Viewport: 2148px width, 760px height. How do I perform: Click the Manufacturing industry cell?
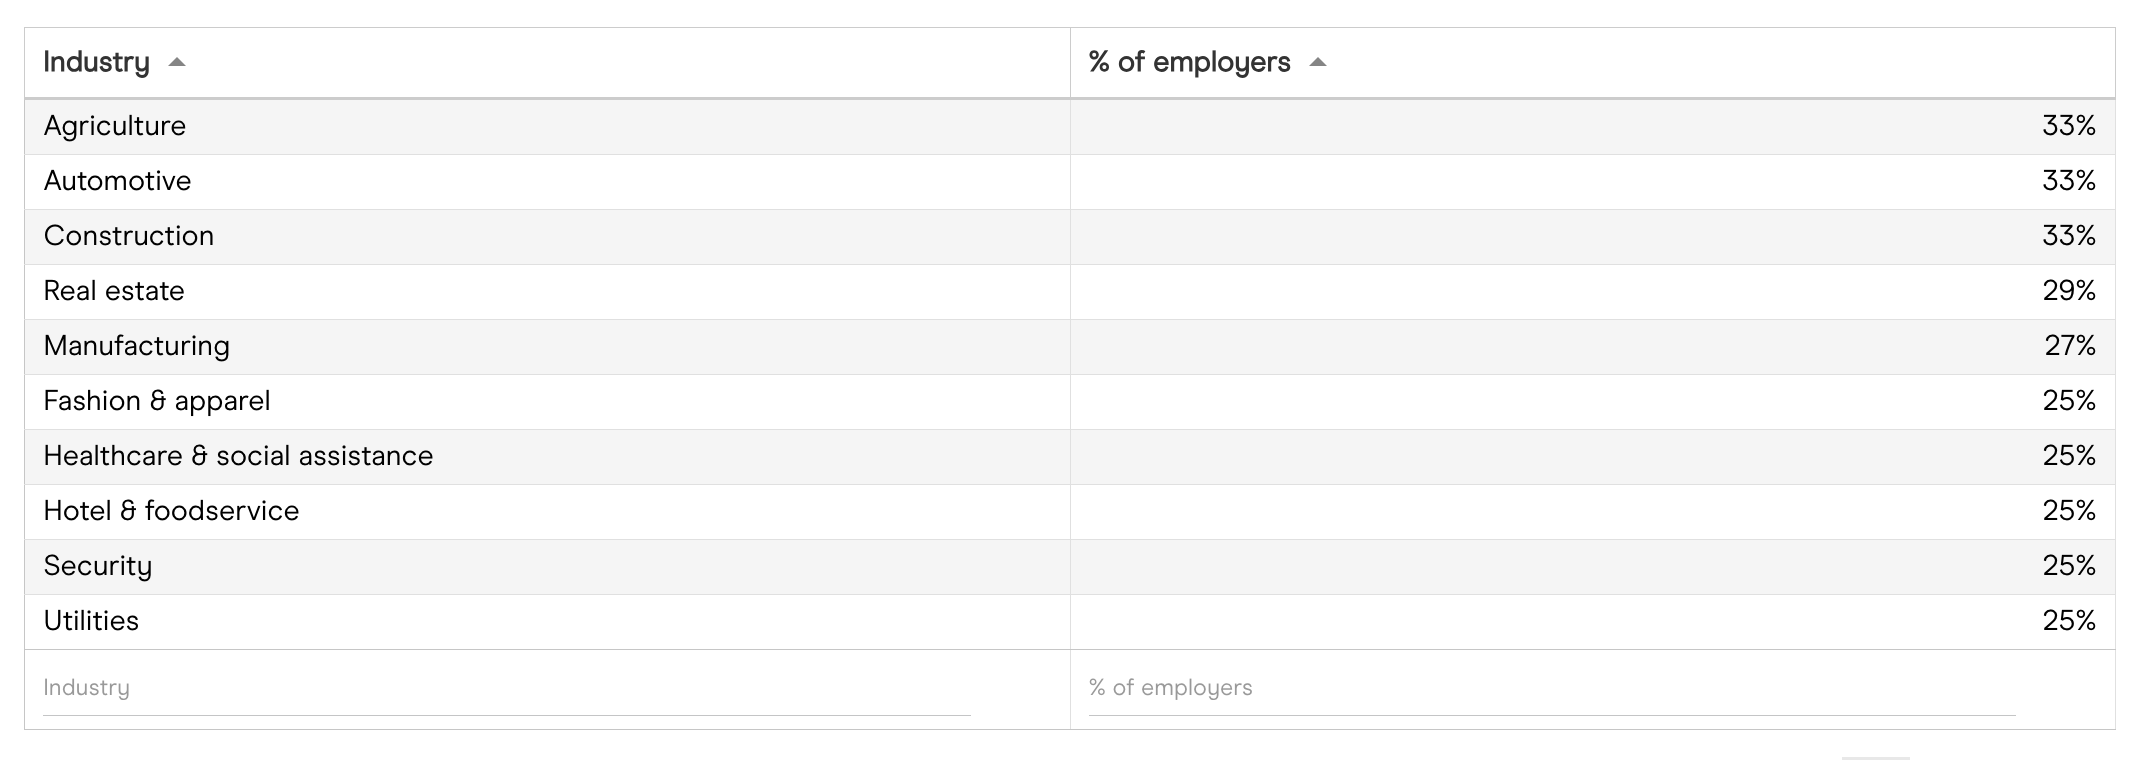(x=137, y=346)
